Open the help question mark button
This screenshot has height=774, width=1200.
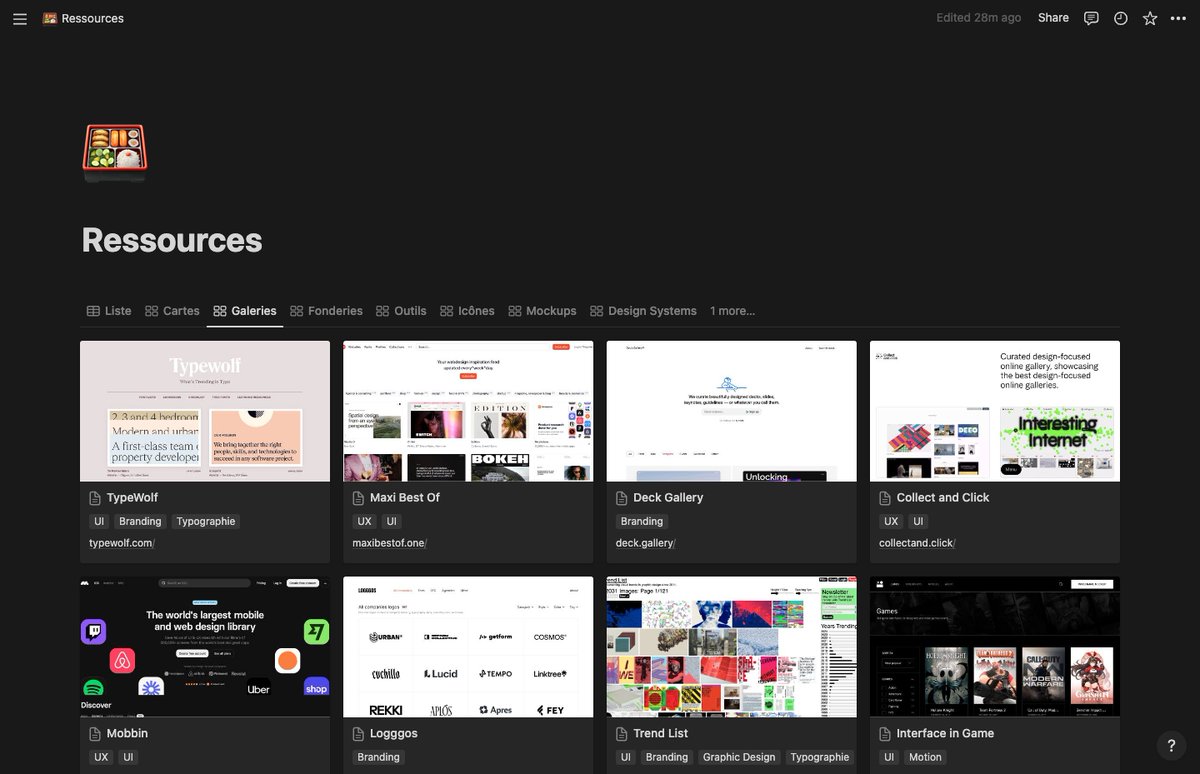tap(1171, 745)
